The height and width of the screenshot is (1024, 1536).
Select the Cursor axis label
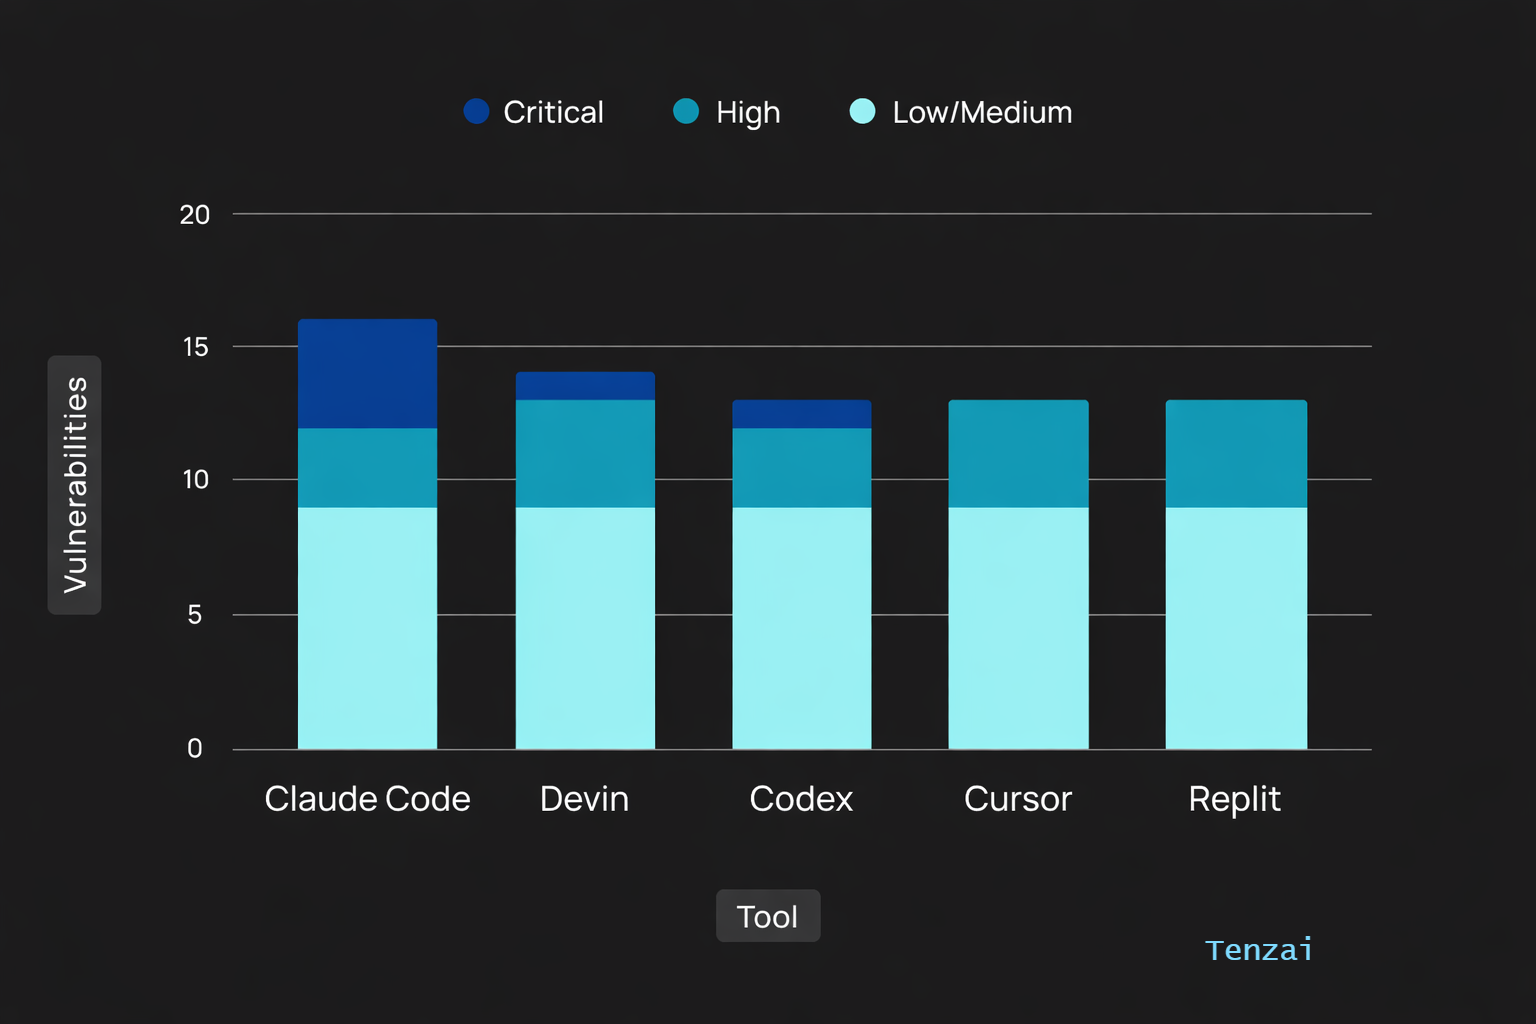coord(1018,799)
